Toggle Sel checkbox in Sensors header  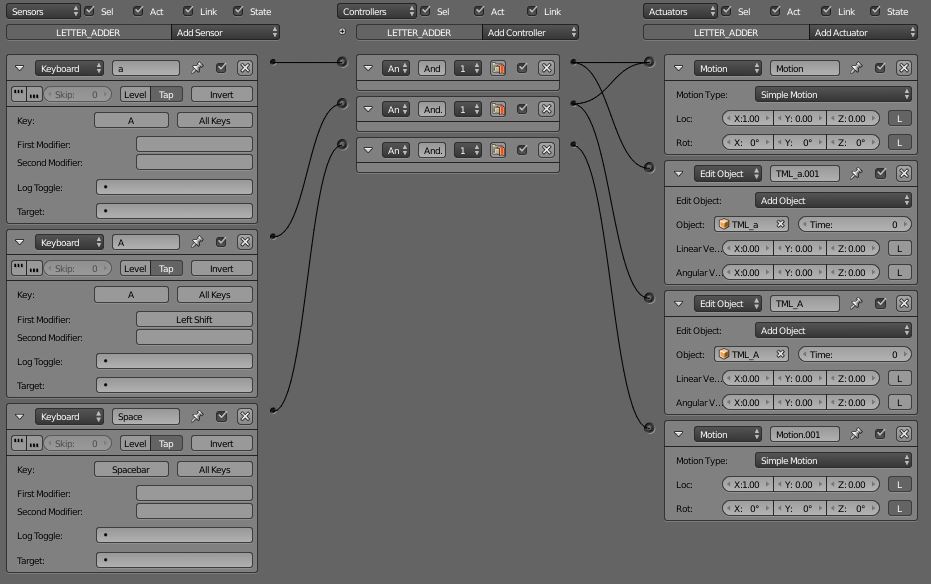pyautogui.click(x=90, y=11)
